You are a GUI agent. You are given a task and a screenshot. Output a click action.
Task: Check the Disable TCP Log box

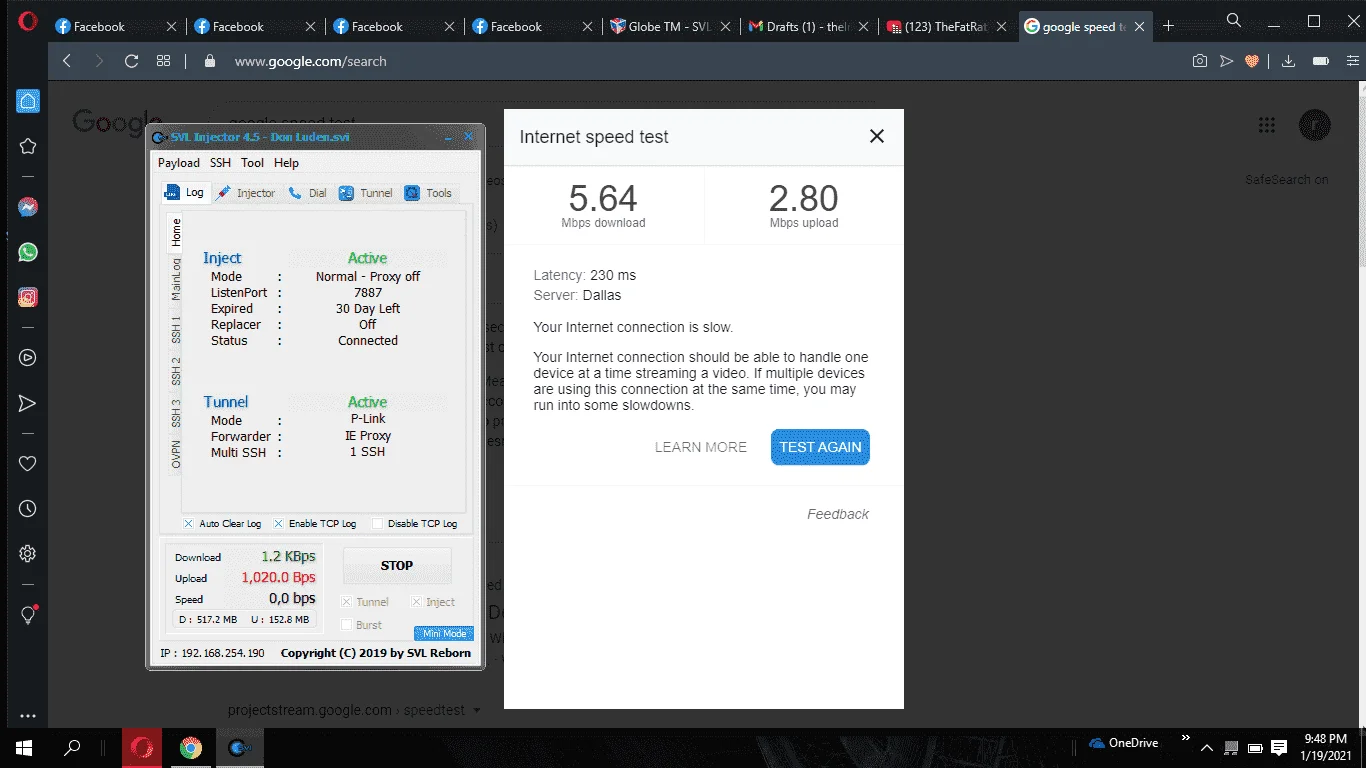tap(377, 523)
